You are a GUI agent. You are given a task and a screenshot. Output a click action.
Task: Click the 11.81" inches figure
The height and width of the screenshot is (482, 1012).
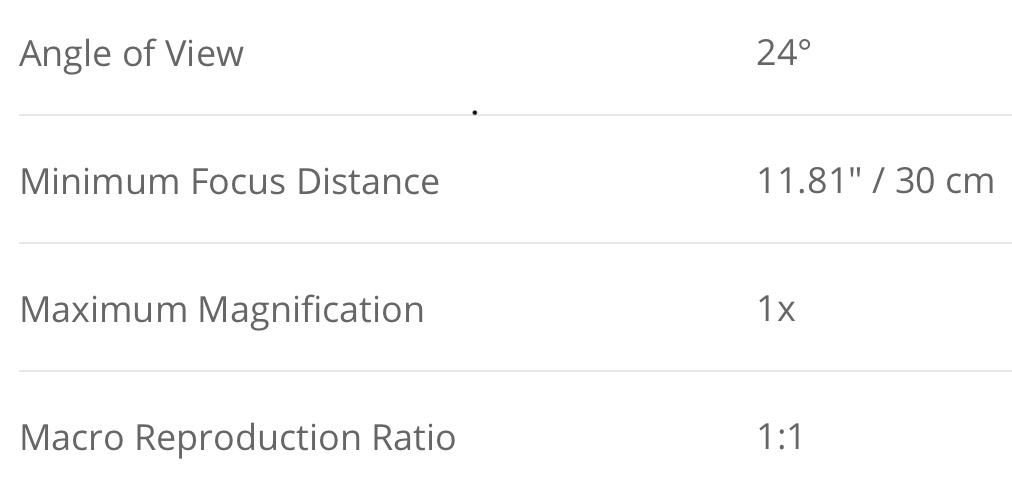point(806,181)
